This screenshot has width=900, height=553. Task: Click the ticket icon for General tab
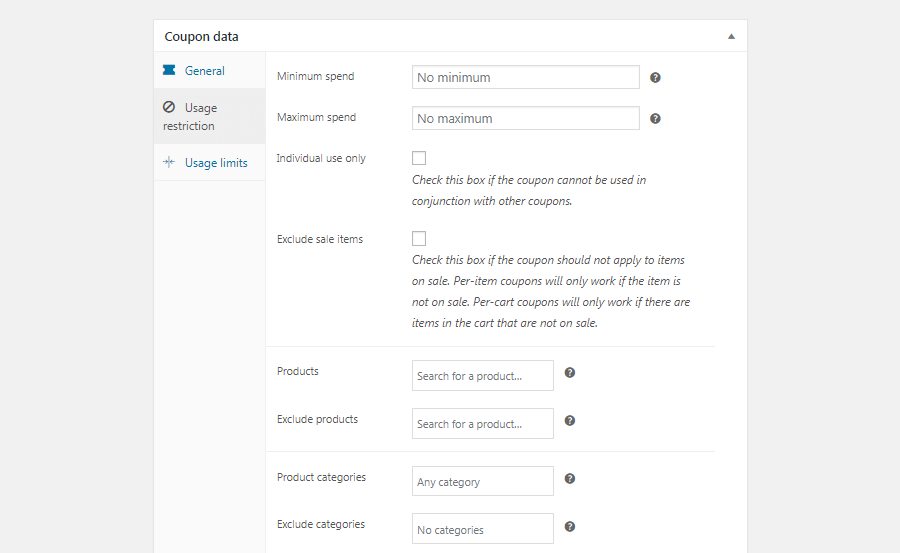click(169, 71)
